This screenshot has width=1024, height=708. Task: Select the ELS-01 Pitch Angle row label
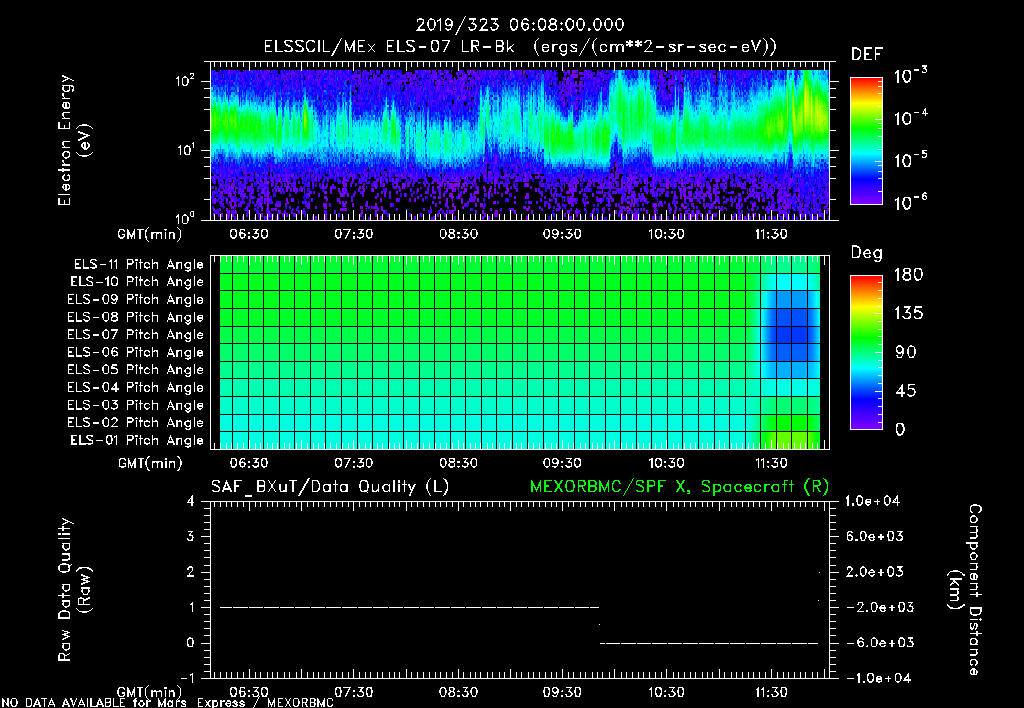point(136,440)
